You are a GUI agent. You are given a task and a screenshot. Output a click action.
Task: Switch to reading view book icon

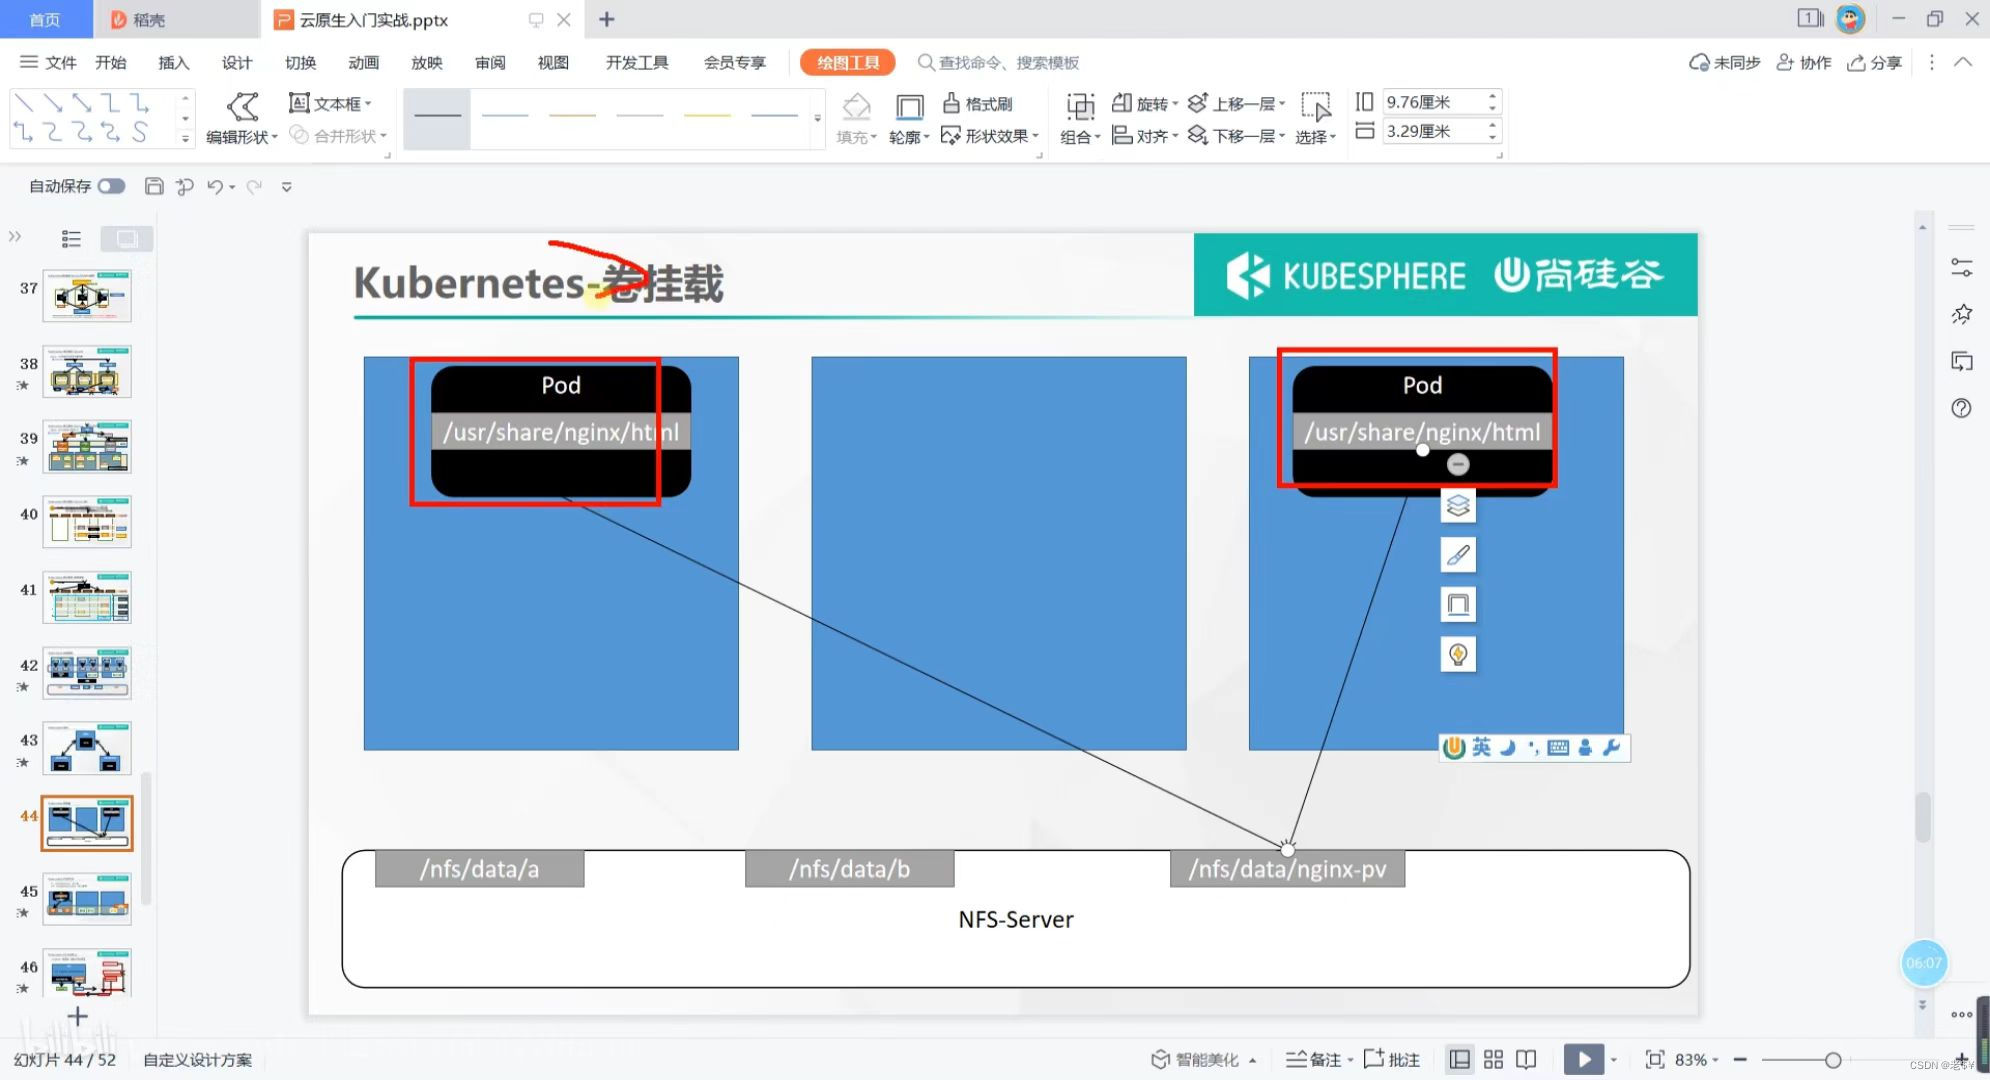click(x=1526, y=1059)
